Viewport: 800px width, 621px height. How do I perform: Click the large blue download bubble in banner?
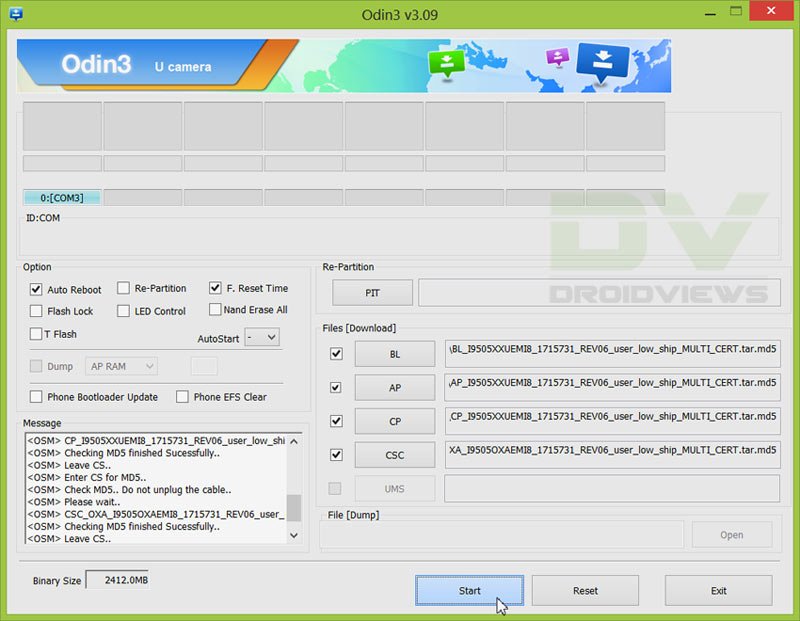tap(603, 63)
